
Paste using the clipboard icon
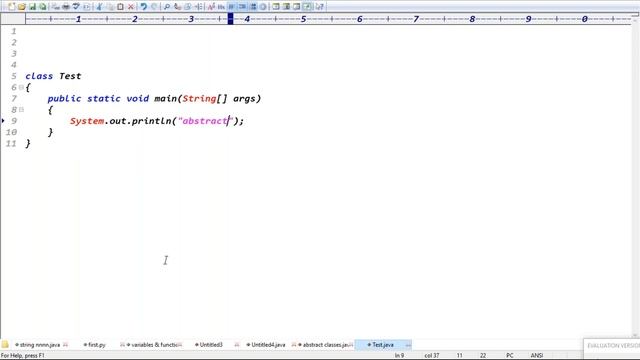pos(120,7)
